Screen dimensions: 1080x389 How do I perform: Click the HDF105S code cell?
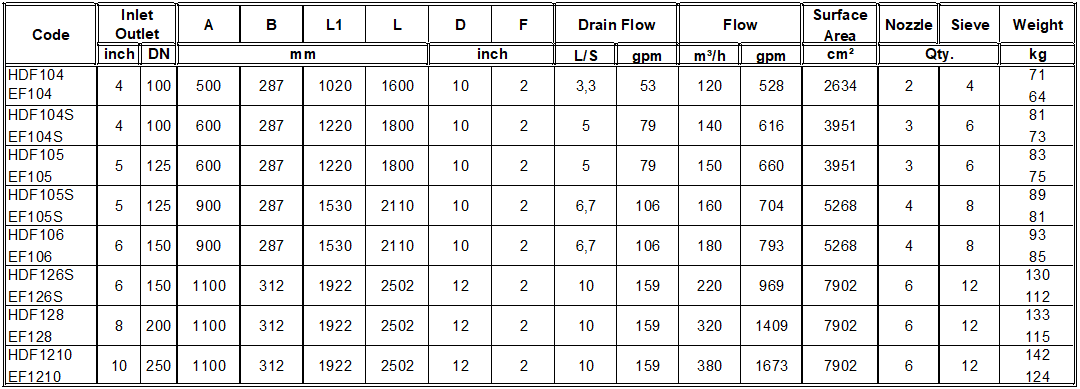(x=40, y=195)
